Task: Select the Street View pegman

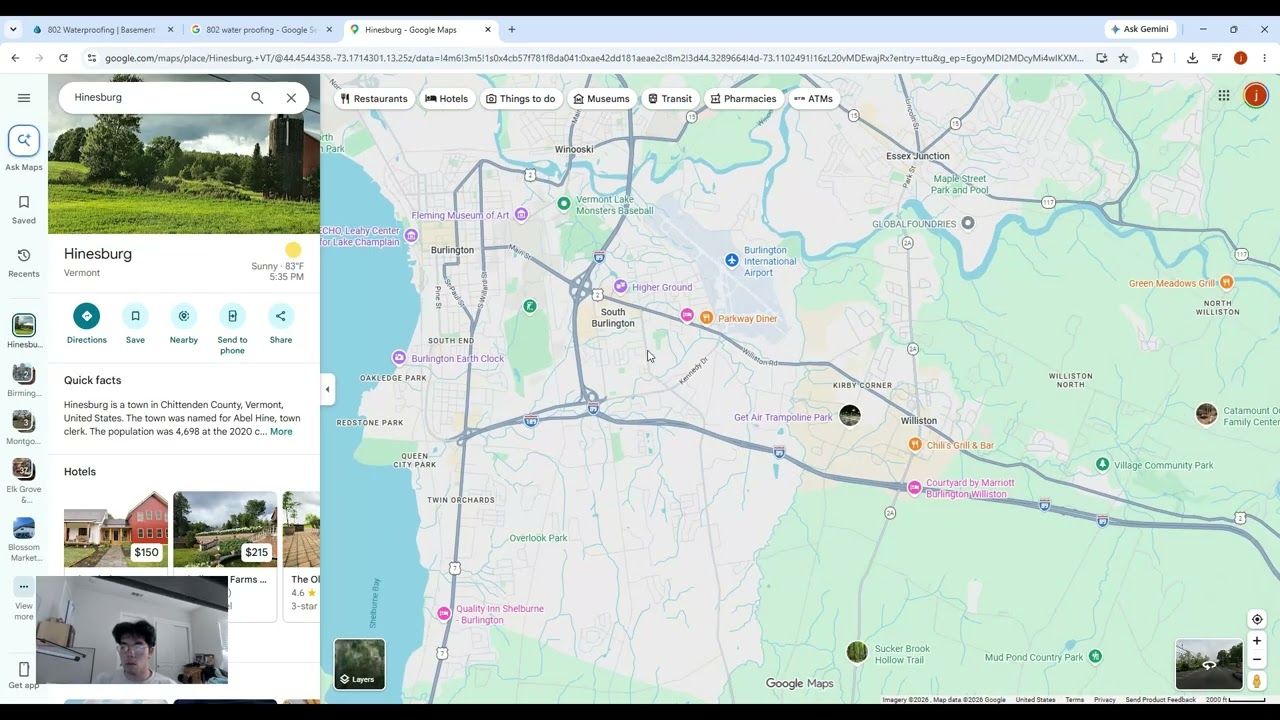Action: tap(1257, 681)
